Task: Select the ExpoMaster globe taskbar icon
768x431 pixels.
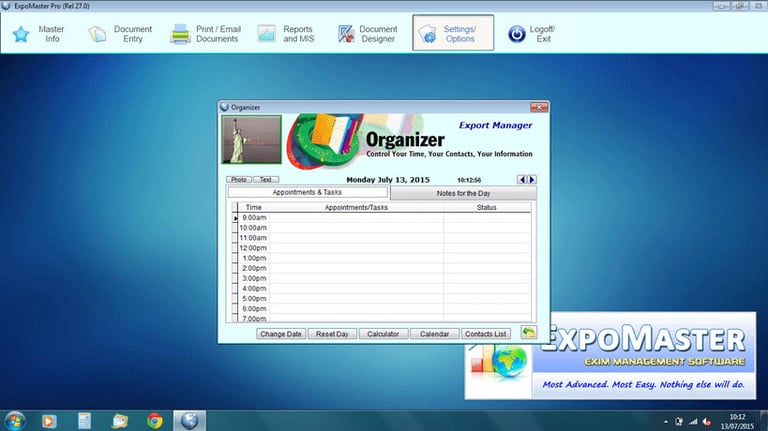Action: pos(190,421)
